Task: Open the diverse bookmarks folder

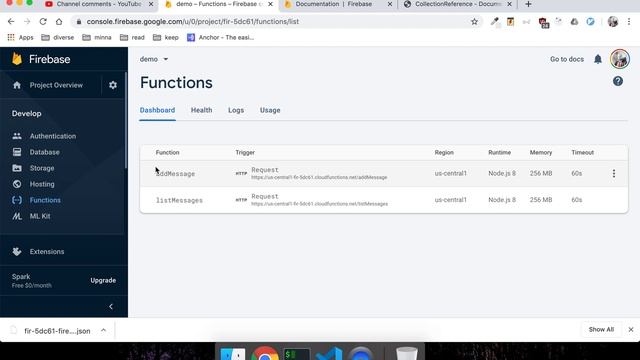Action: (58, 38)
